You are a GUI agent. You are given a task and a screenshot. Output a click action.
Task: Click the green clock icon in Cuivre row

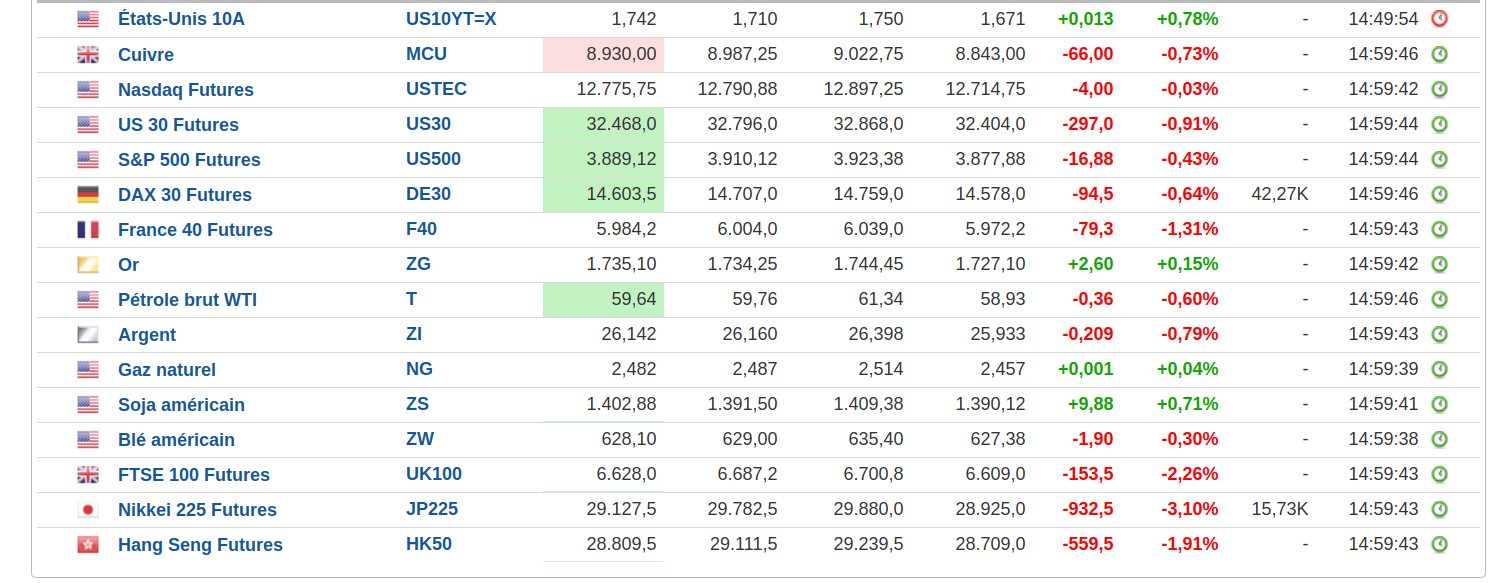(1439, 54)
